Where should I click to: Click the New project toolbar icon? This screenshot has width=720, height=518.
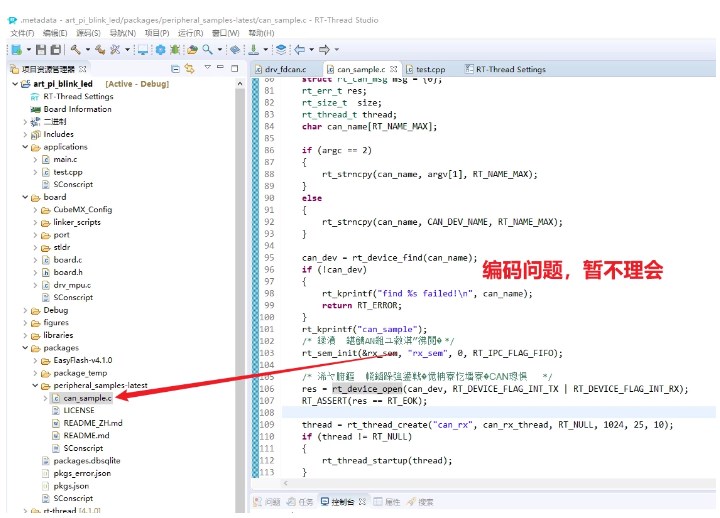click(x=17, y=50)
